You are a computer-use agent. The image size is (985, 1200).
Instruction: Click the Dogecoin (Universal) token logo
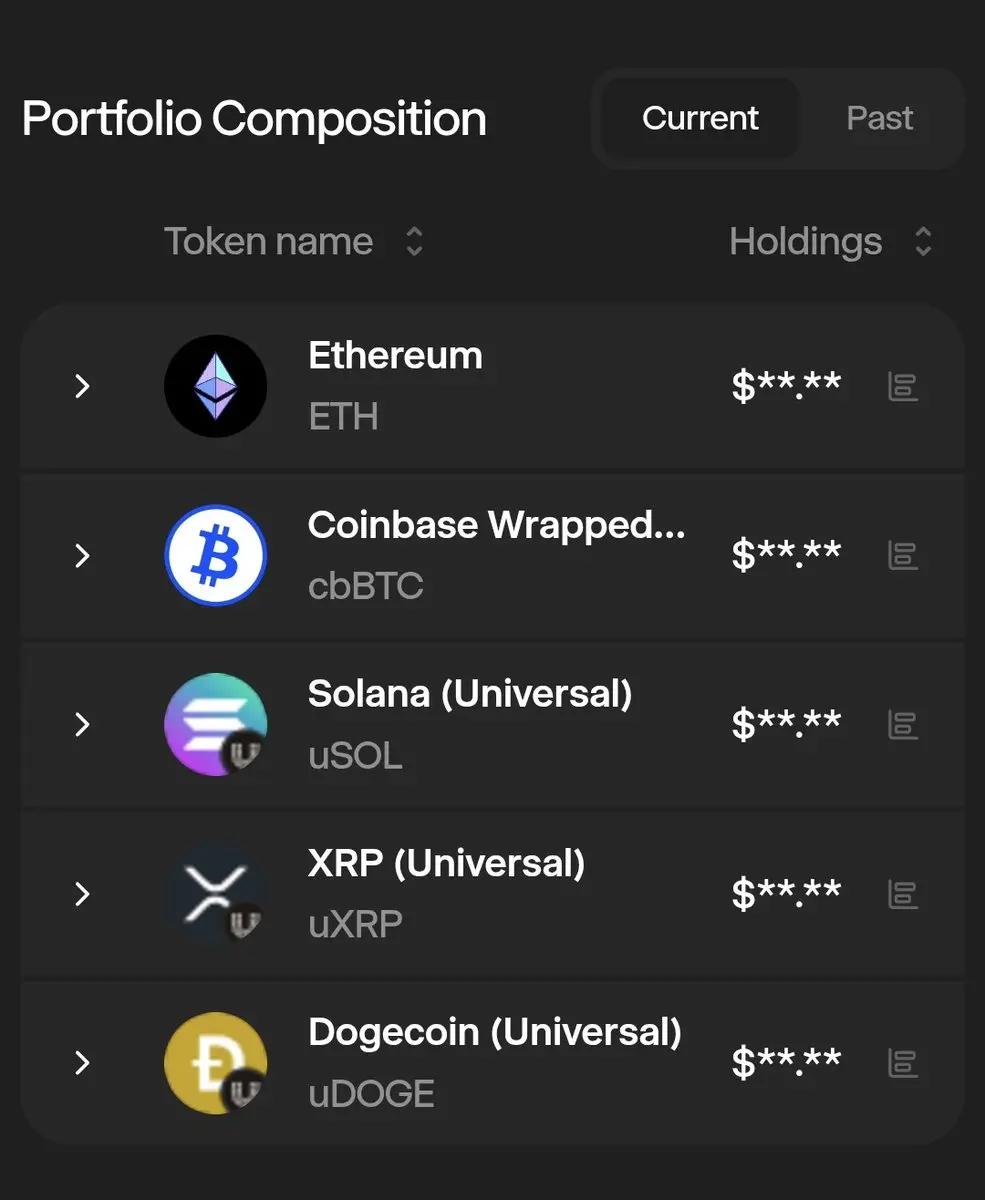(215, 1062)
